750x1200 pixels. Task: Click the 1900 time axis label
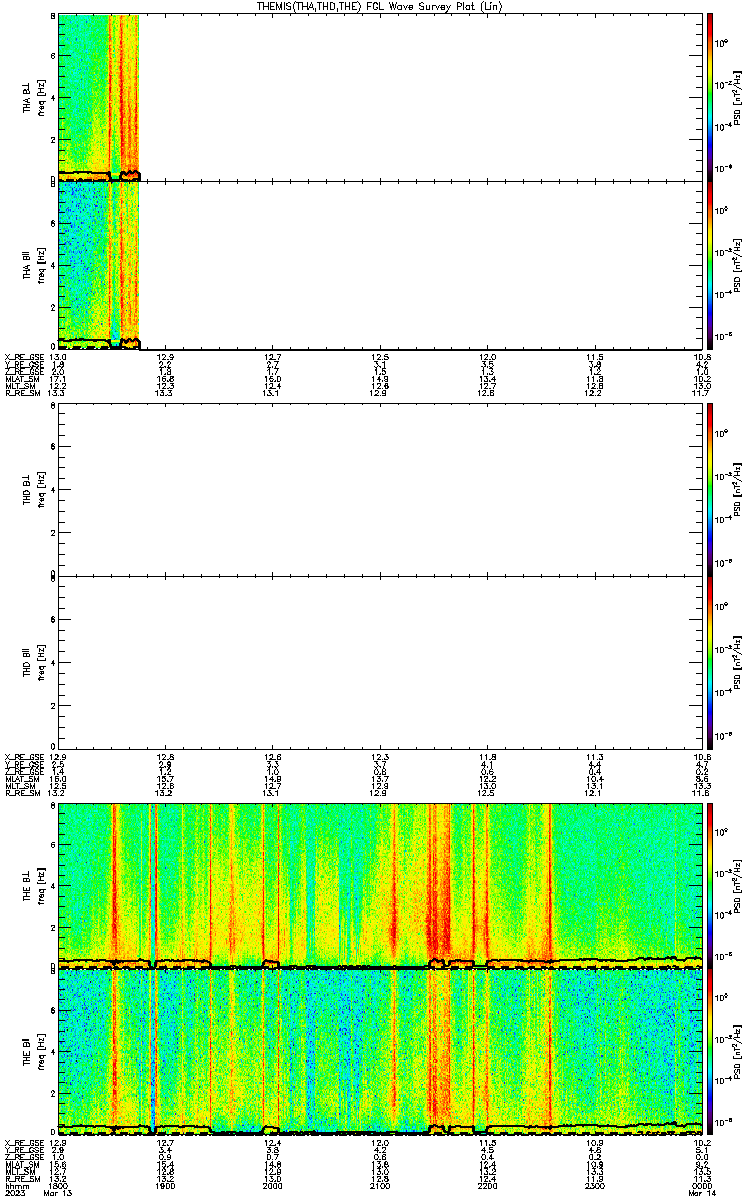click(166, 1185)
